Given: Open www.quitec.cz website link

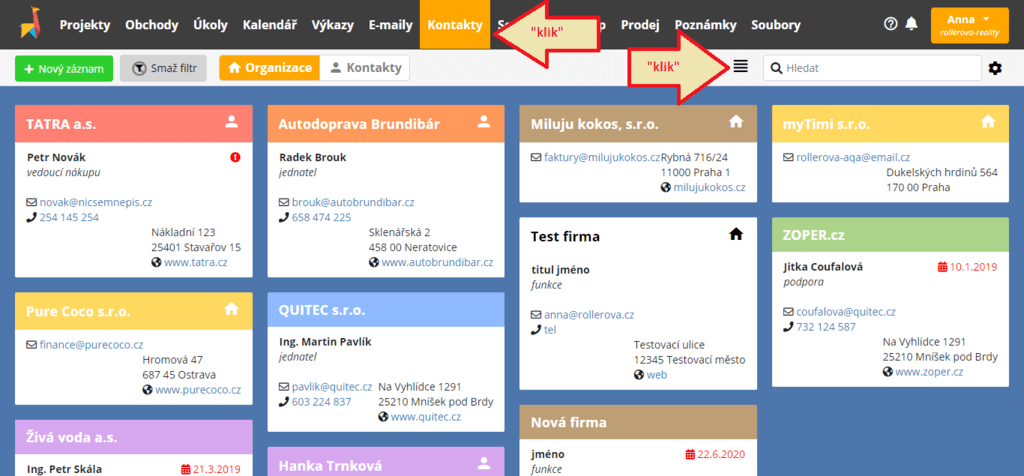Looking at the screenshot, I should click(x=426, y=417).
